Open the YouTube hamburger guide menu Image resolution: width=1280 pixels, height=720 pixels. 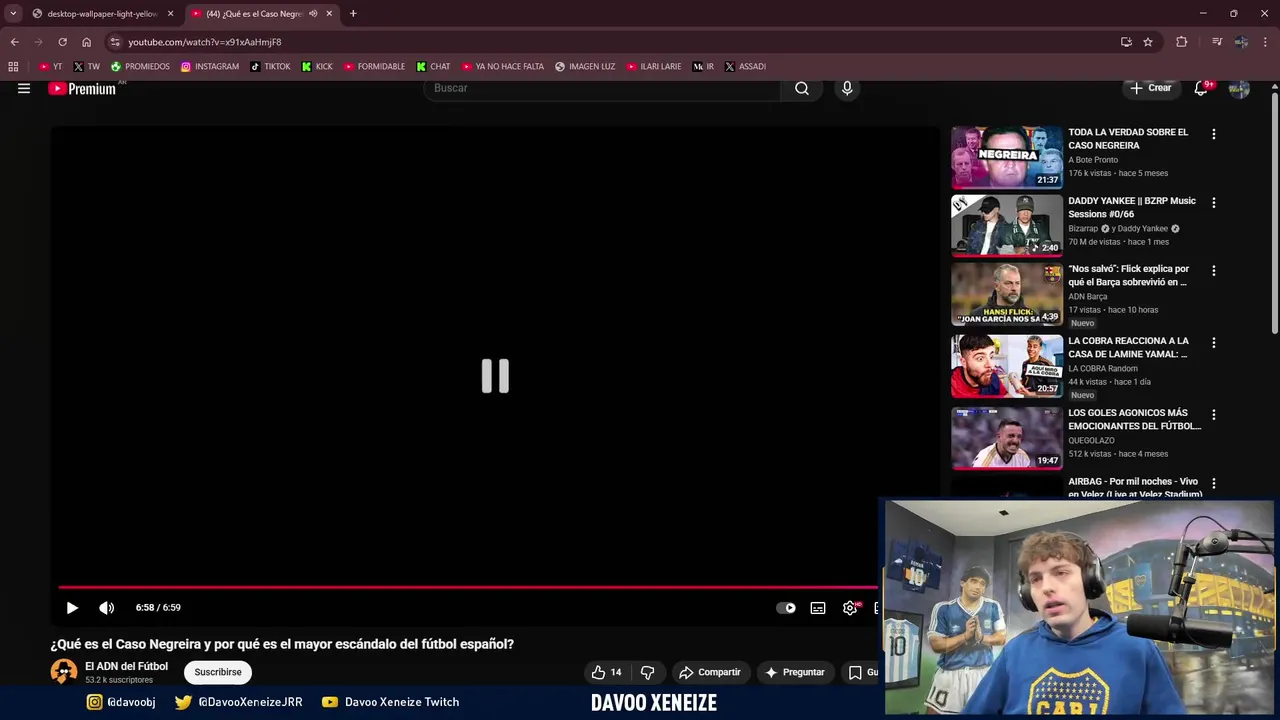(x=24, y=88)
